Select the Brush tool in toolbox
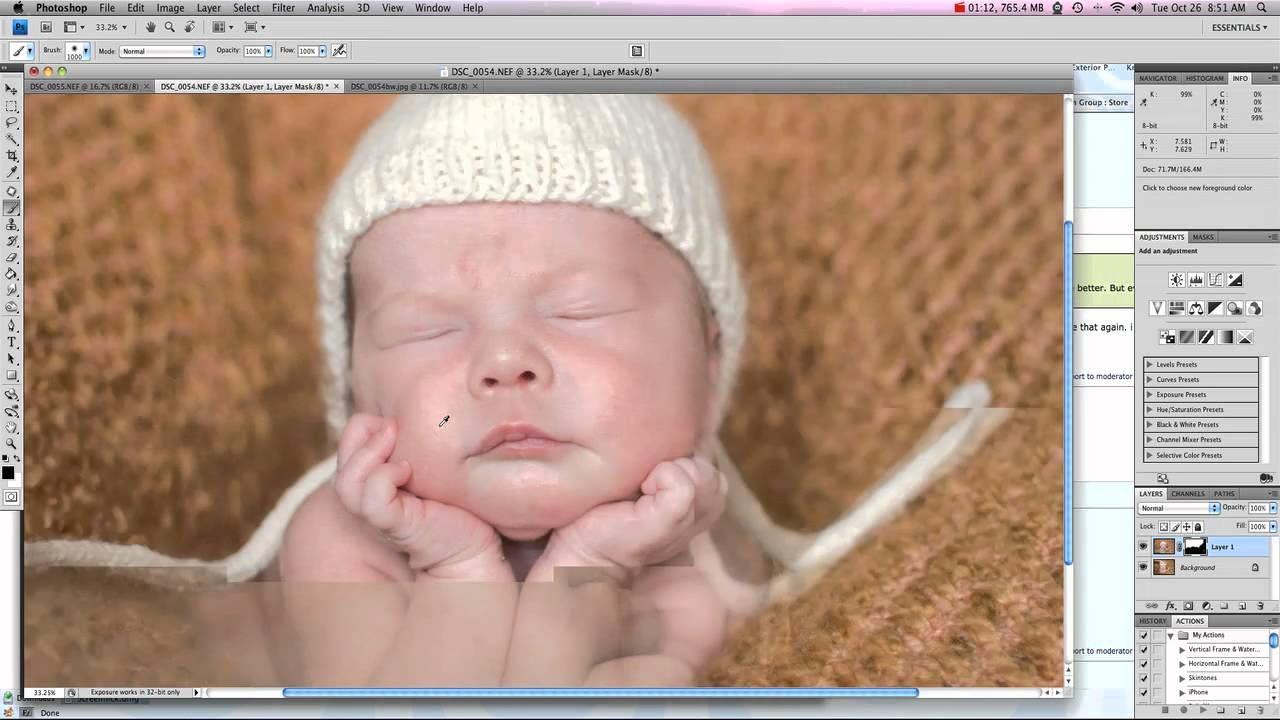This screenshot has width=1280, height=720. click(12, 208)
